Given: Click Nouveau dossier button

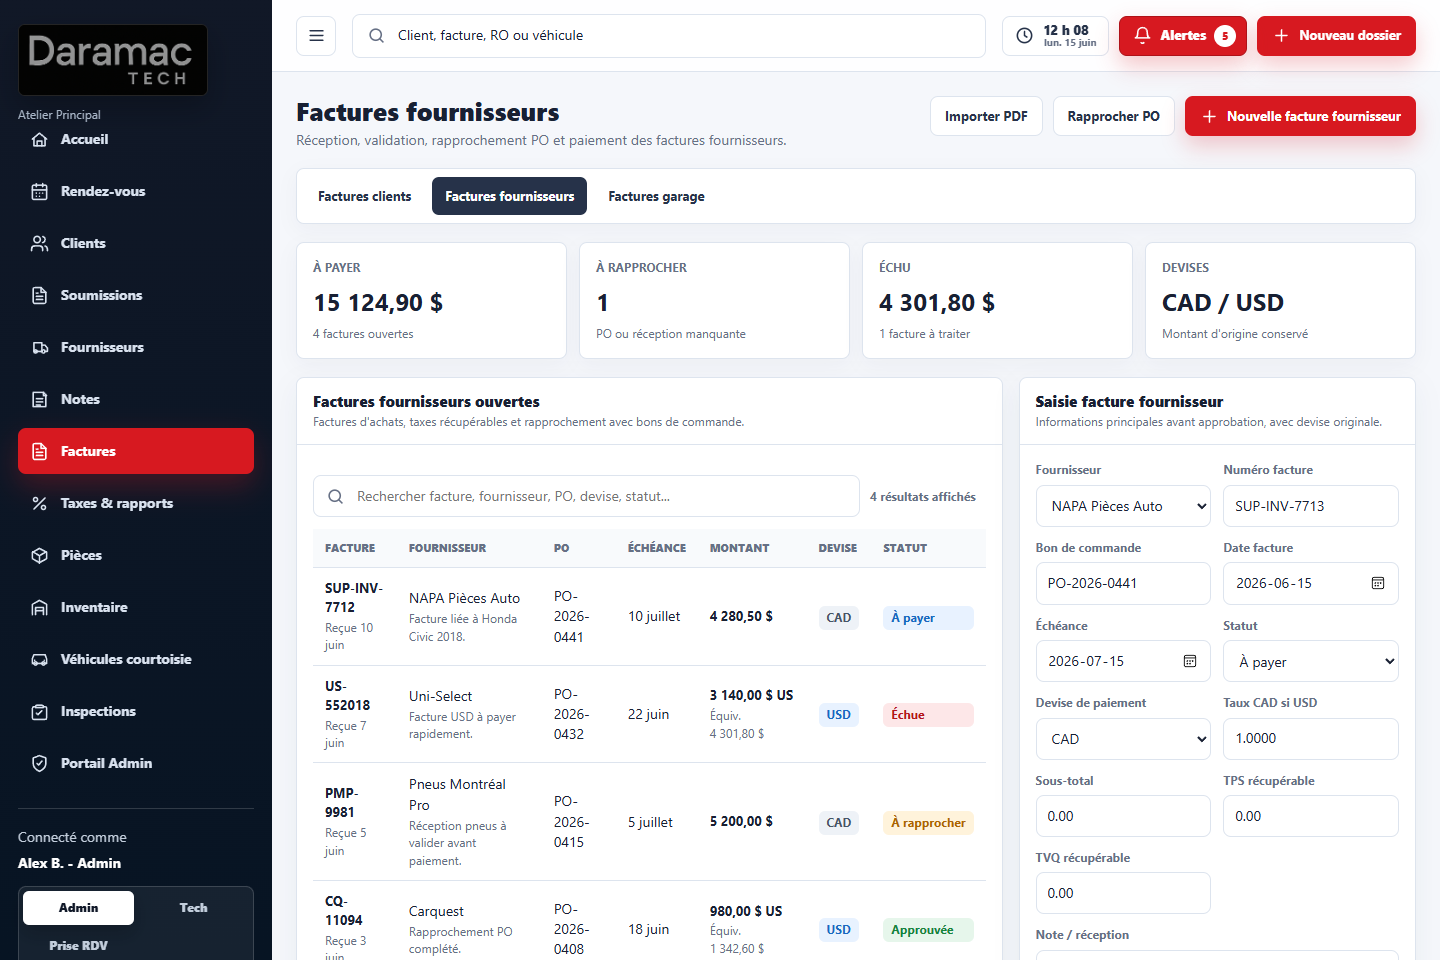Looking at the screenshot, I should [x=1336, y=36].
